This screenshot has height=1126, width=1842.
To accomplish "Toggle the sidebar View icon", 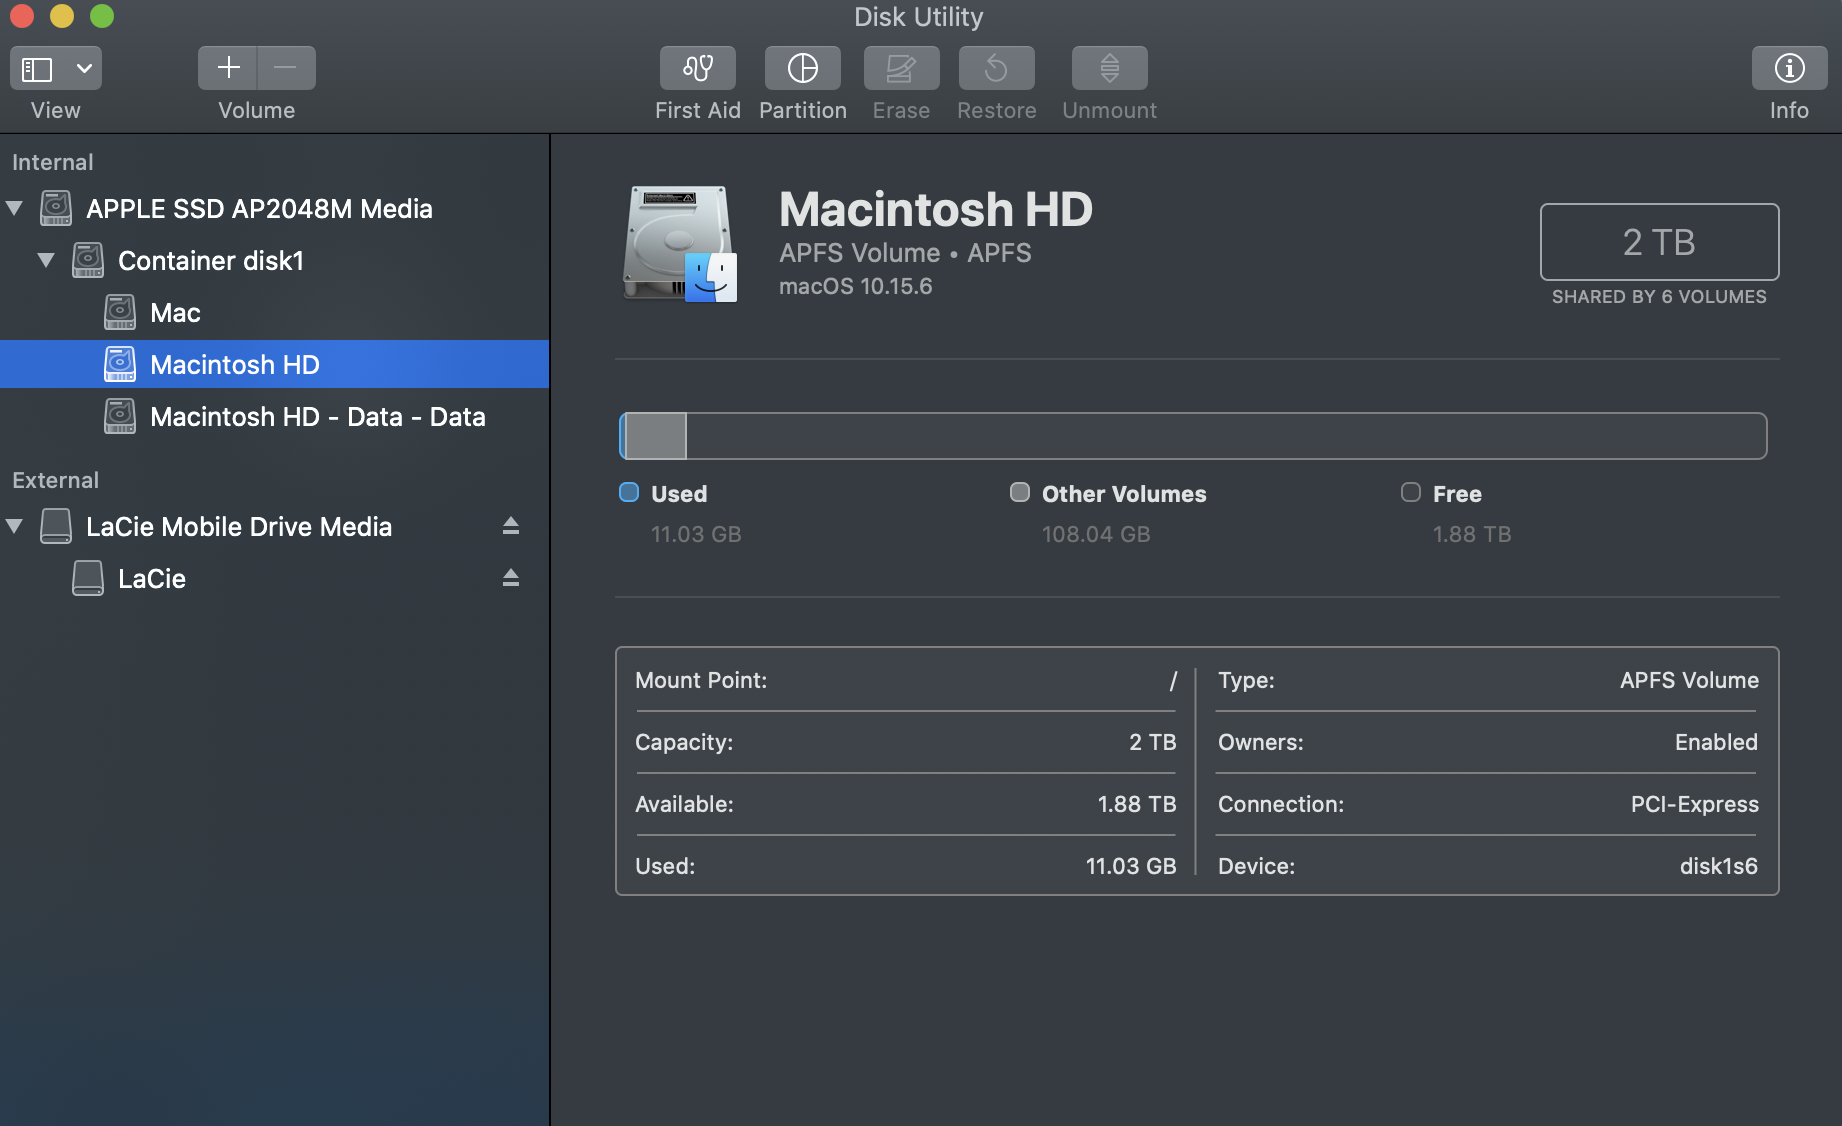I will pos(37,69).
